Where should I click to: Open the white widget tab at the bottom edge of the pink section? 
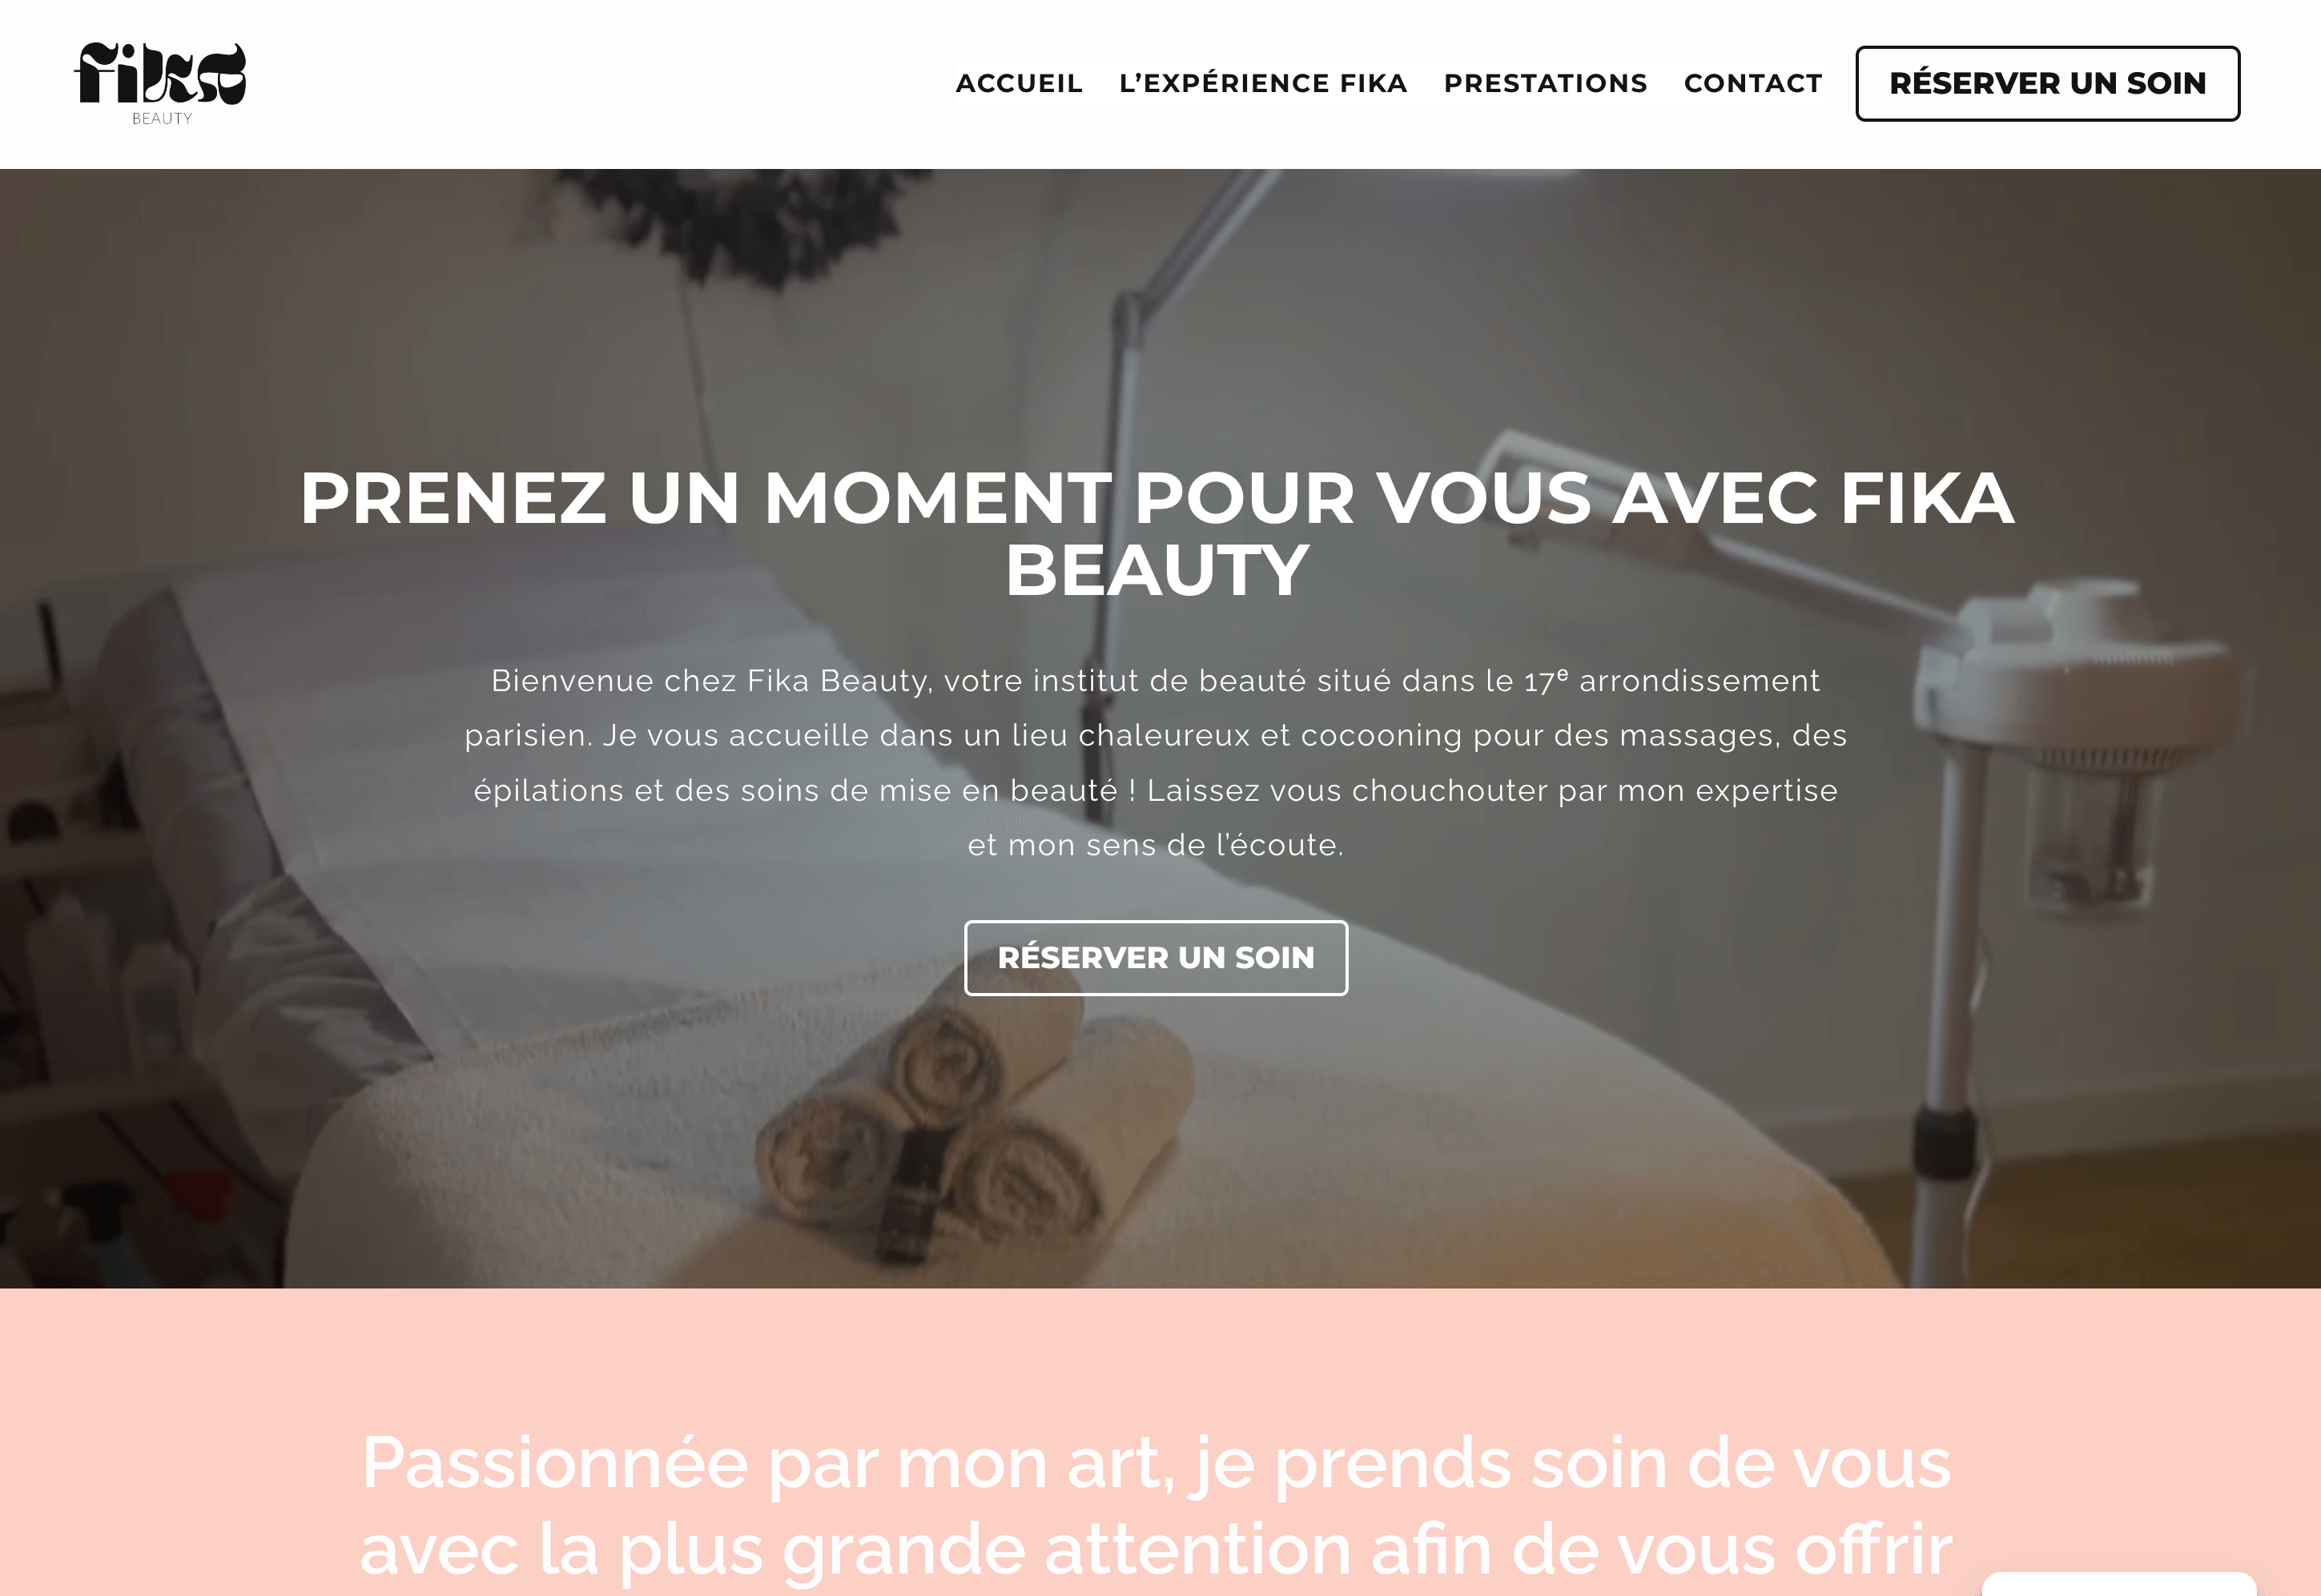coord(2118,1584)
